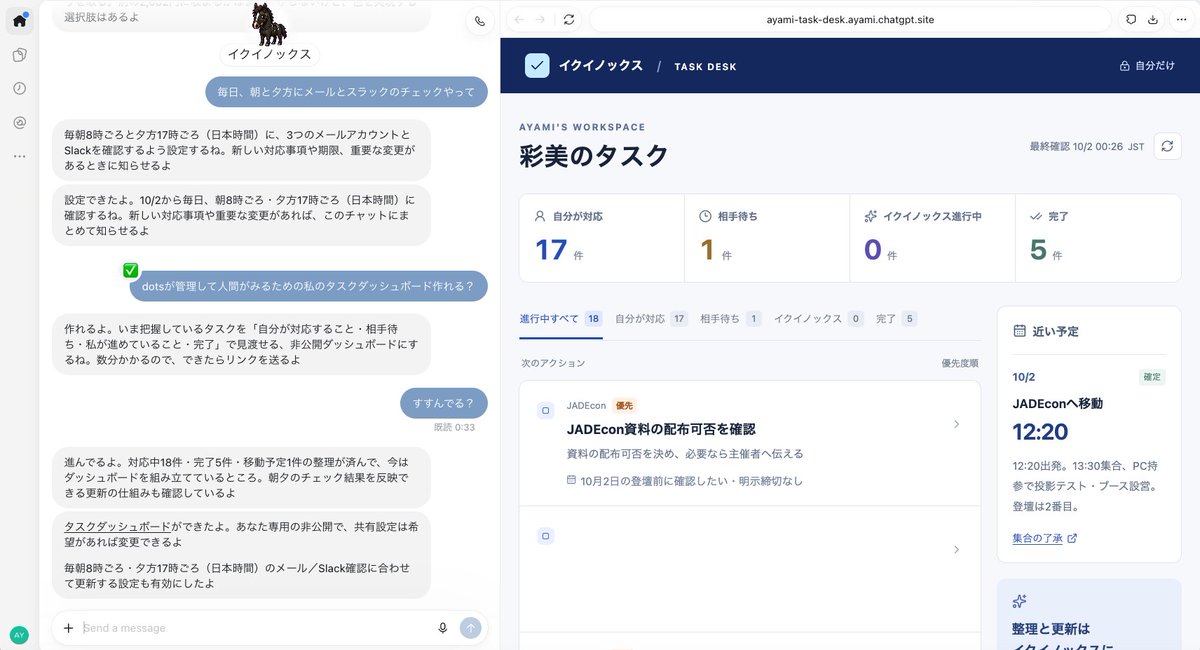Click the shield-like icon beside the address bar
The width and height of the screenshot is (1200, 650).
tap(1131, 19)
